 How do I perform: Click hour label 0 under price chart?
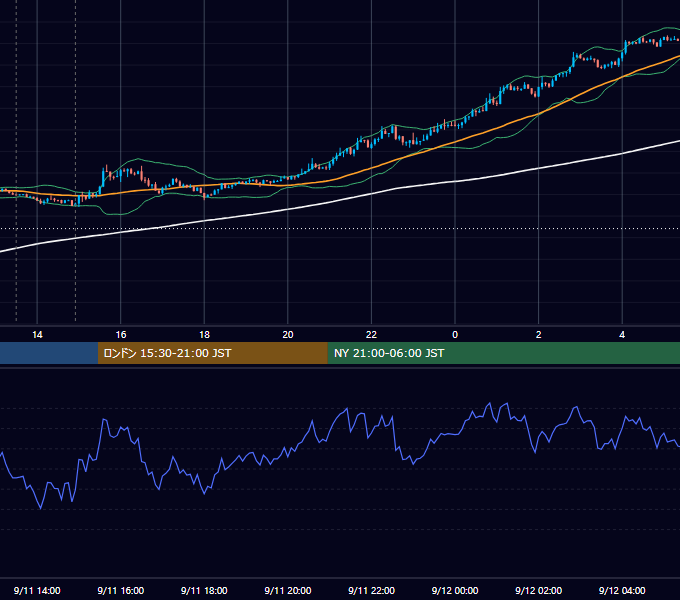pos(455,335)
